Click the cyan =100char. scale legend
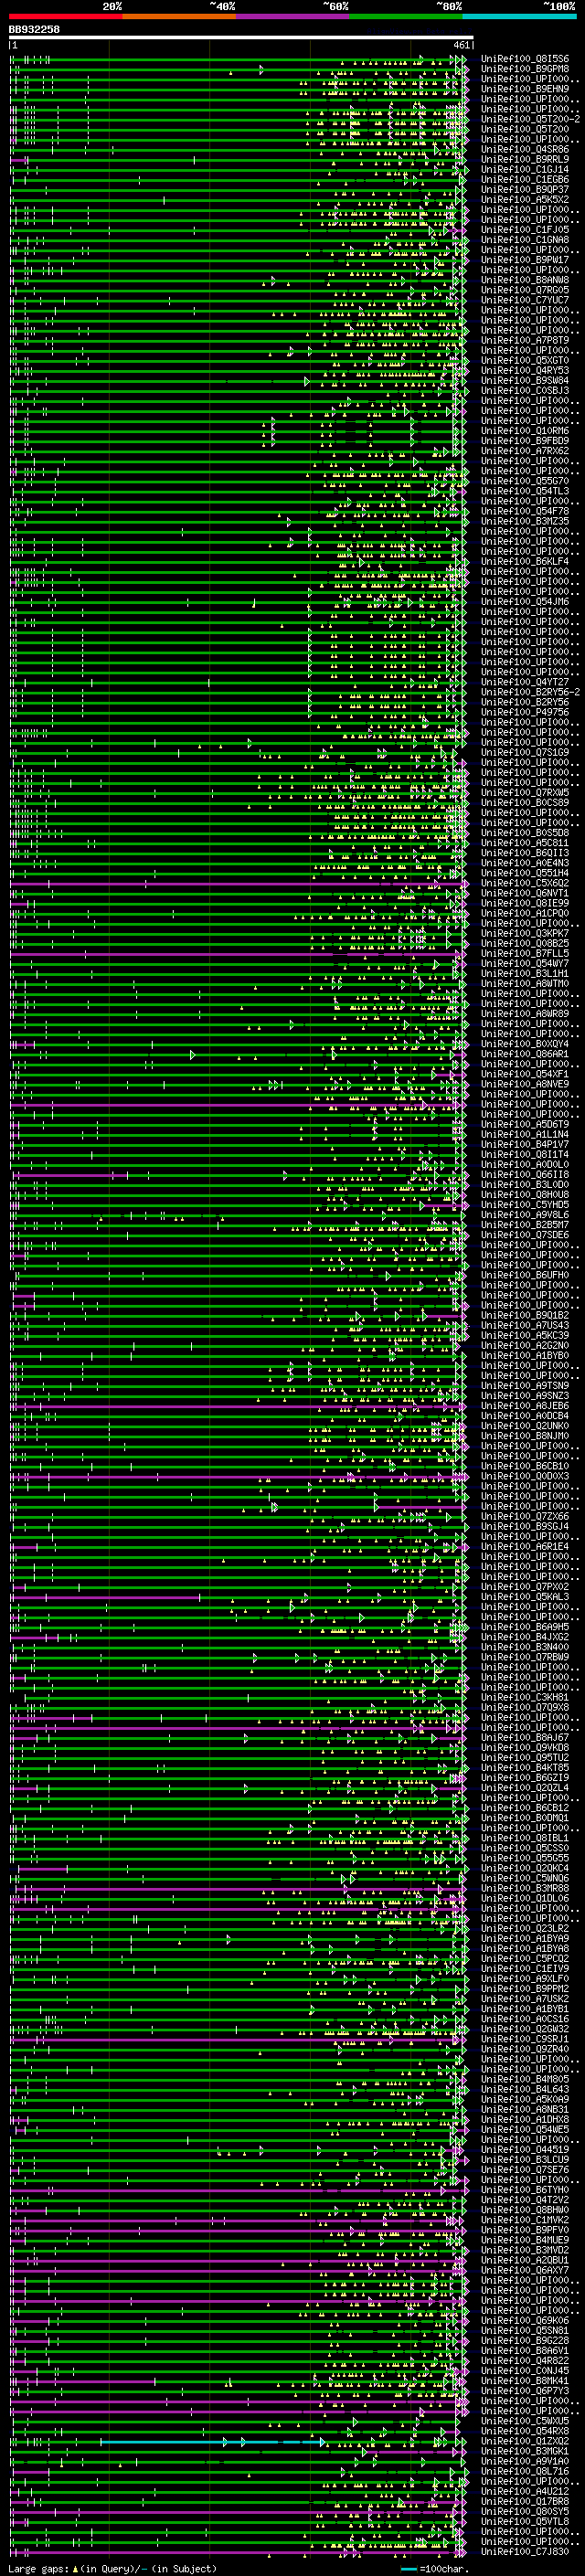The image size is (585, 2576). [x=435, y=2569]
